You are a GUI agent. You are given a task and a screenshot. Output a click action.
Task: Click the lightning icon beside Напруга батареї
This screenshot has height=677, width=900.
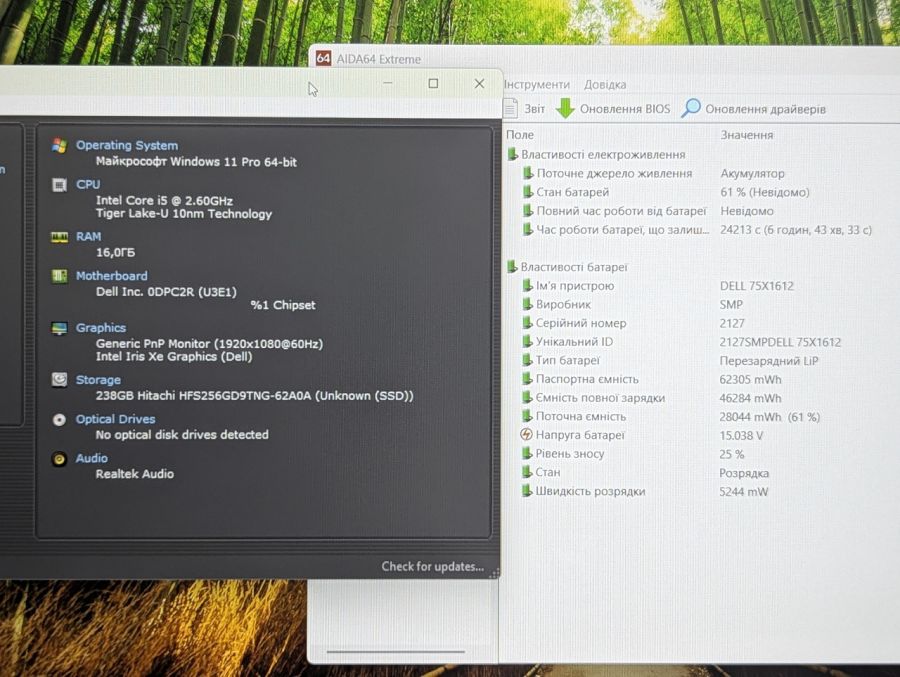pyautogui.click(x=526, y=435)
